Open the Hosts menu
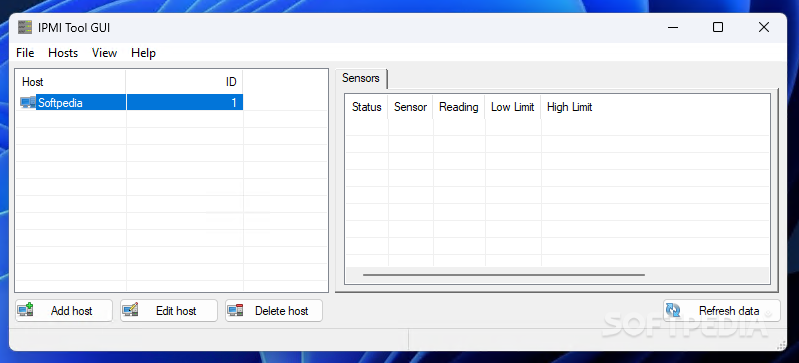799x363 pixels. click(63, 53)
